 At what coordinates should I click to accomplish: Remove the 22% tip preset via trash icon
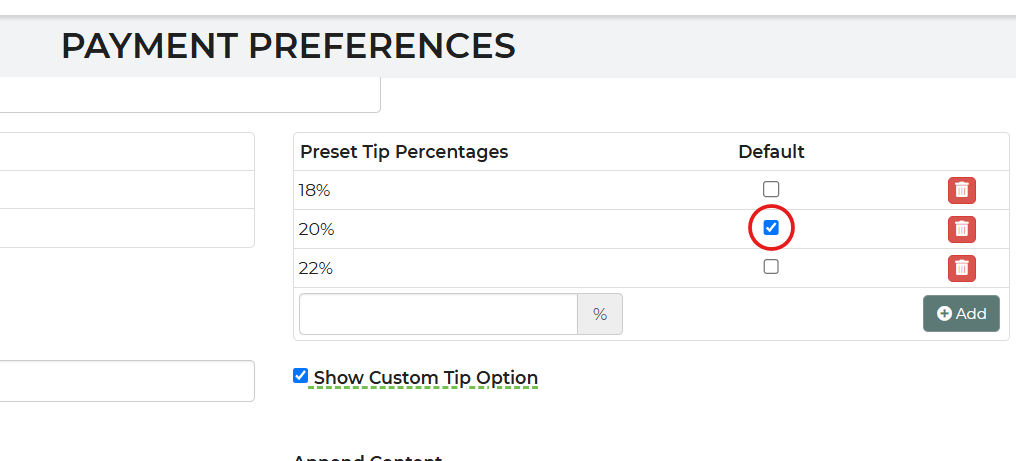point(962,268)
